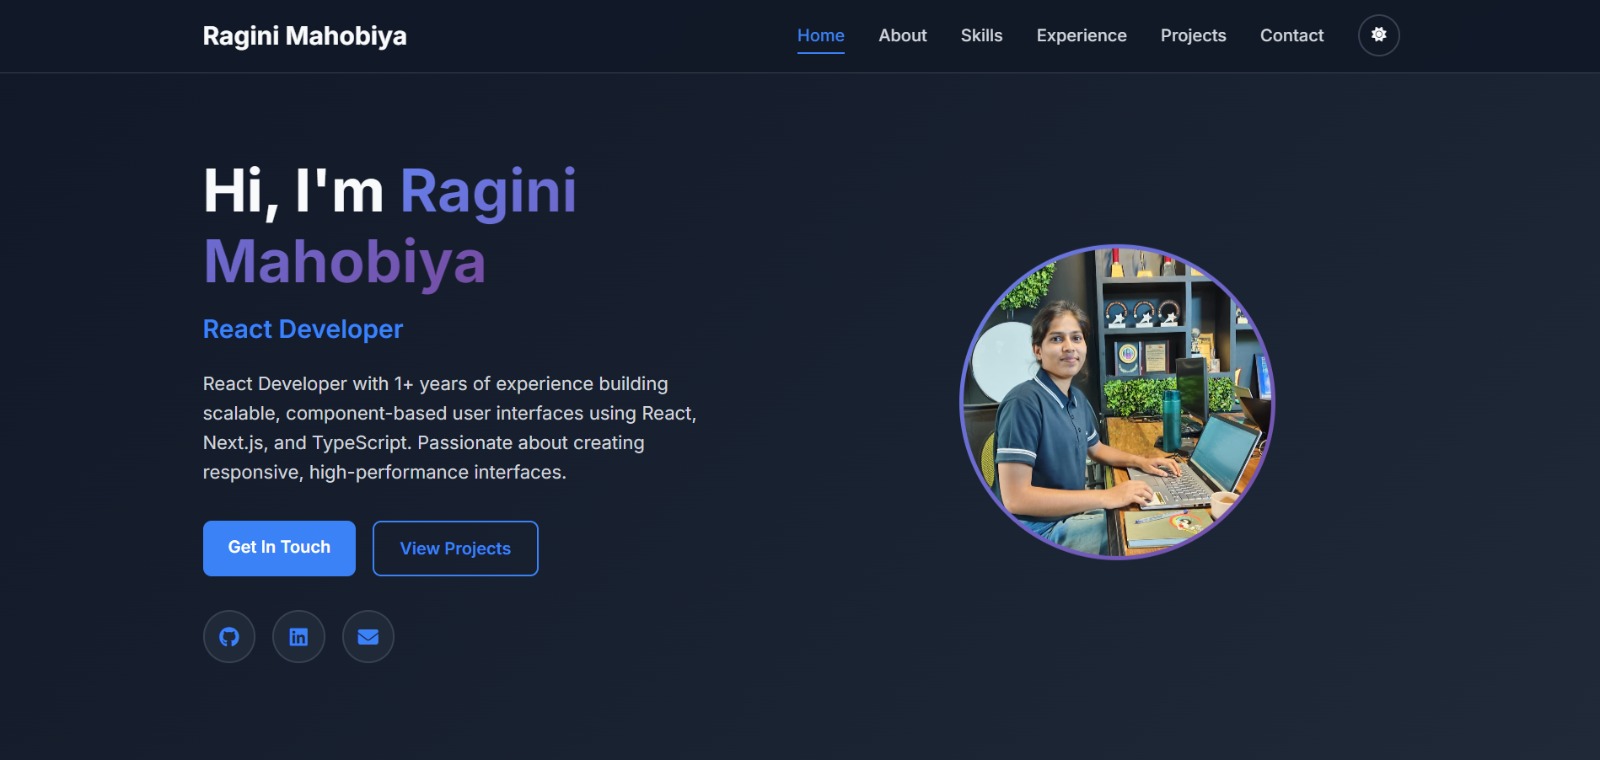Open the LinkedIn profile icon
Viewport: 1600px width, 760px height.
tap(298, 637)
